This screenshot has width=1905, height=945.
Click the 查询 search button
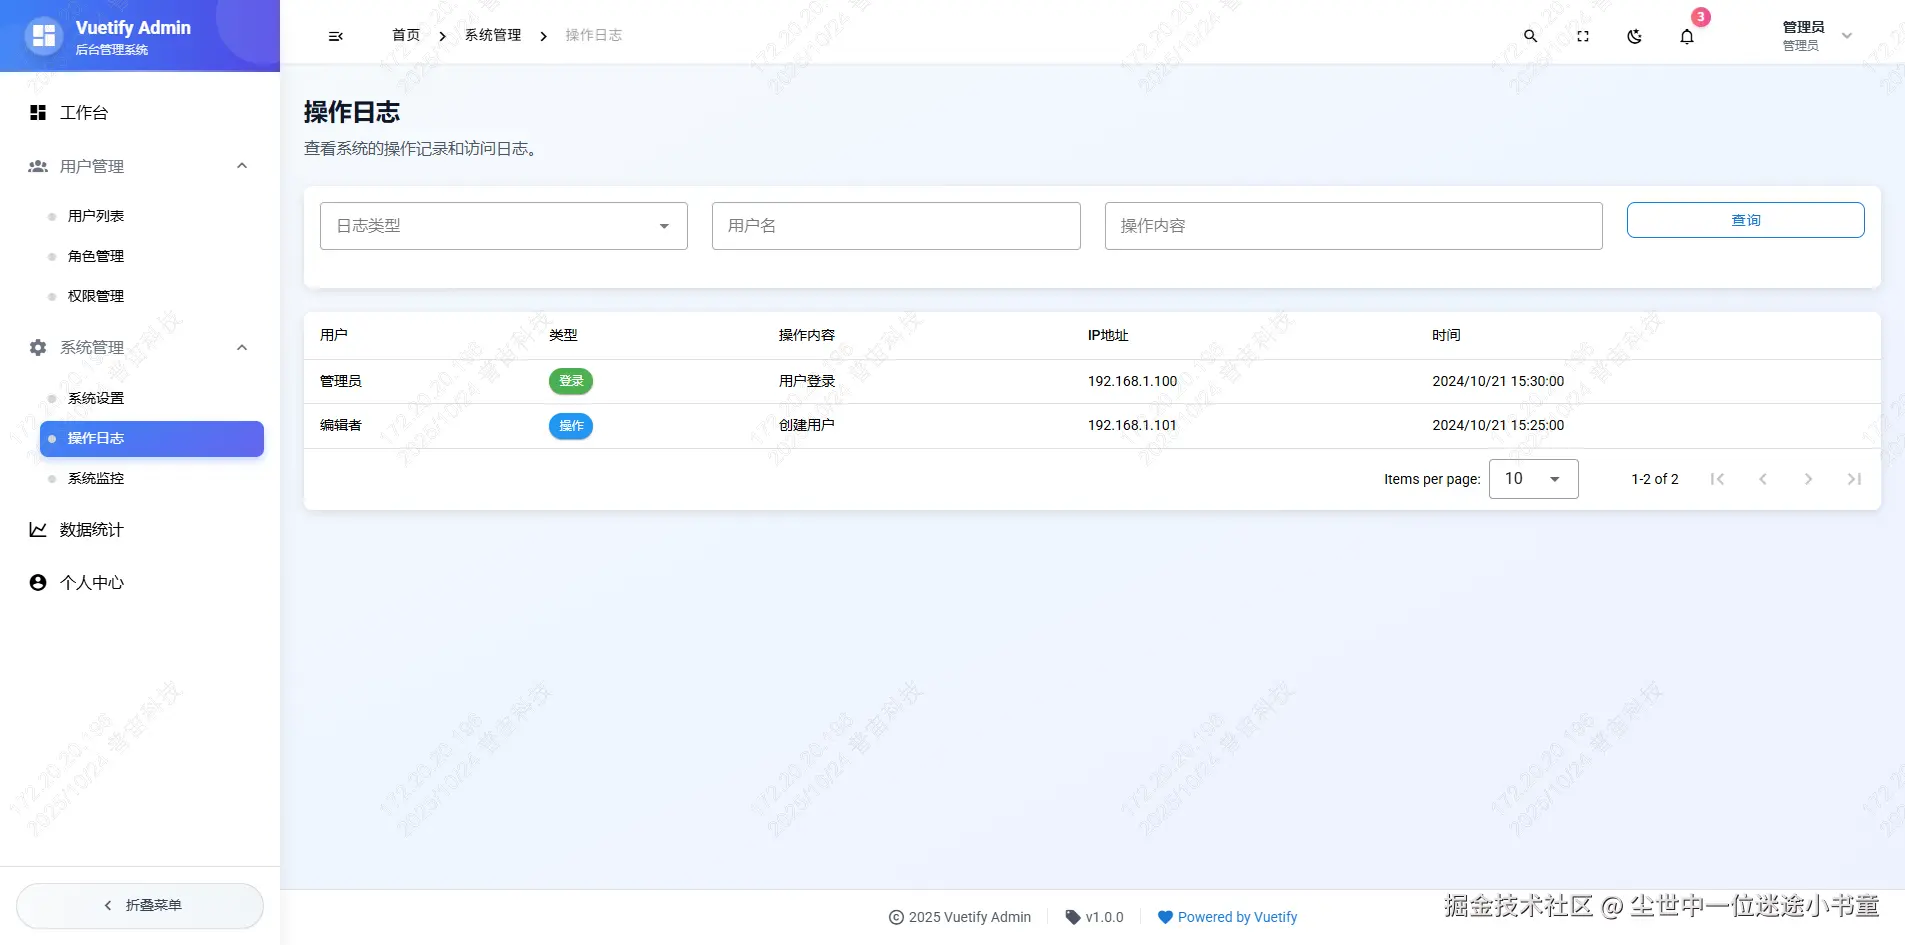(x=1745, y=219)
